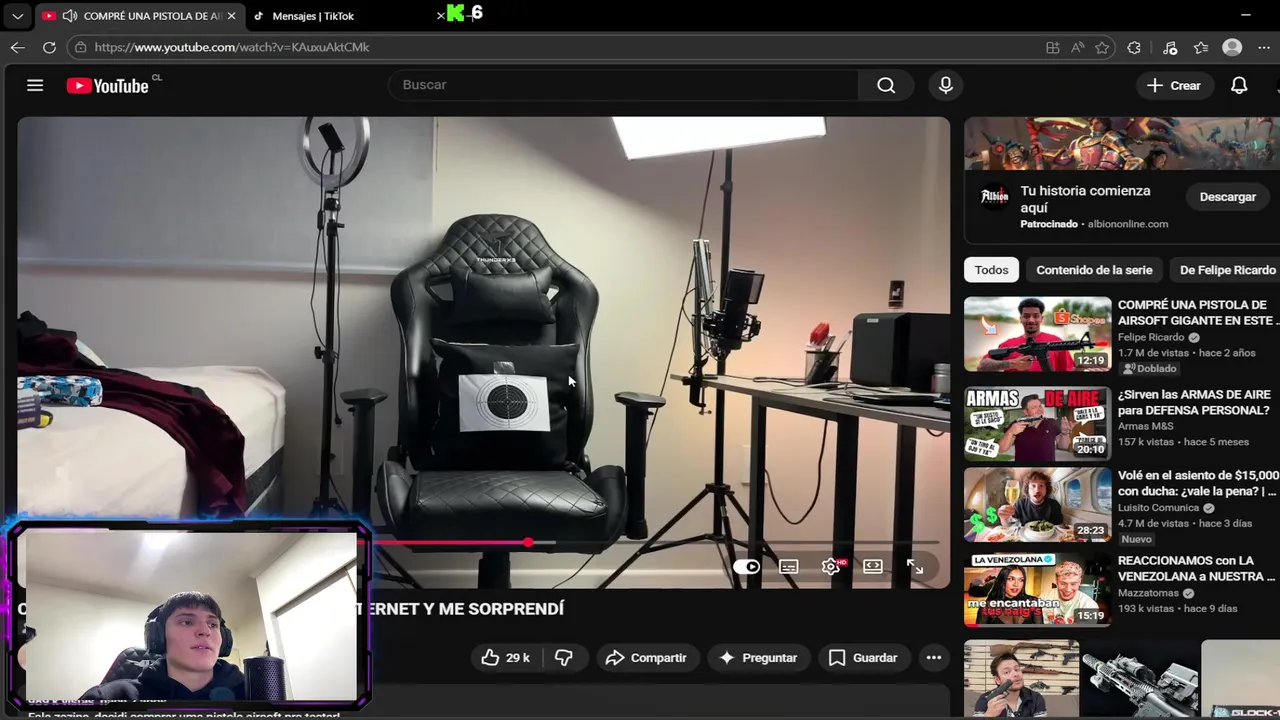Open the Armas M&S channel link
The width and height of the screenshot is (1280, 720).
pos(1144,426)
